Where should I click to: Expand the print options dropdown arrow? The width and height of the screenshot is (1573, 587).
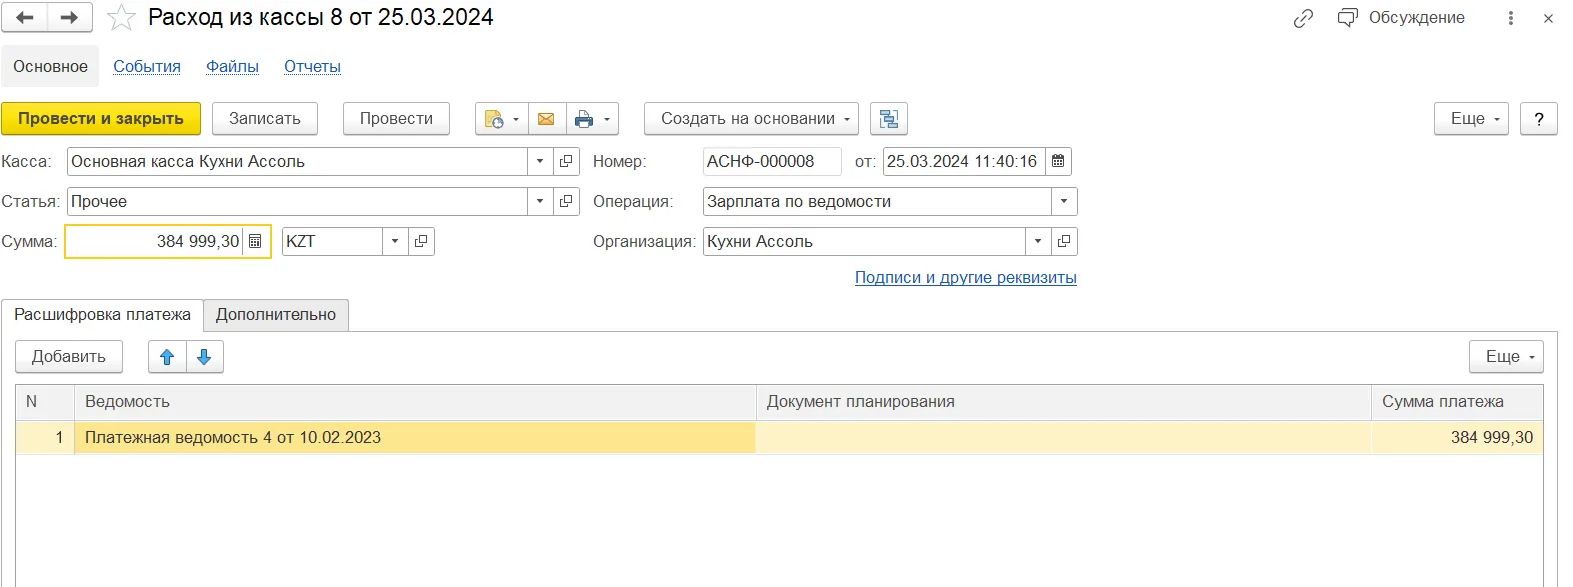click(607, 119)
